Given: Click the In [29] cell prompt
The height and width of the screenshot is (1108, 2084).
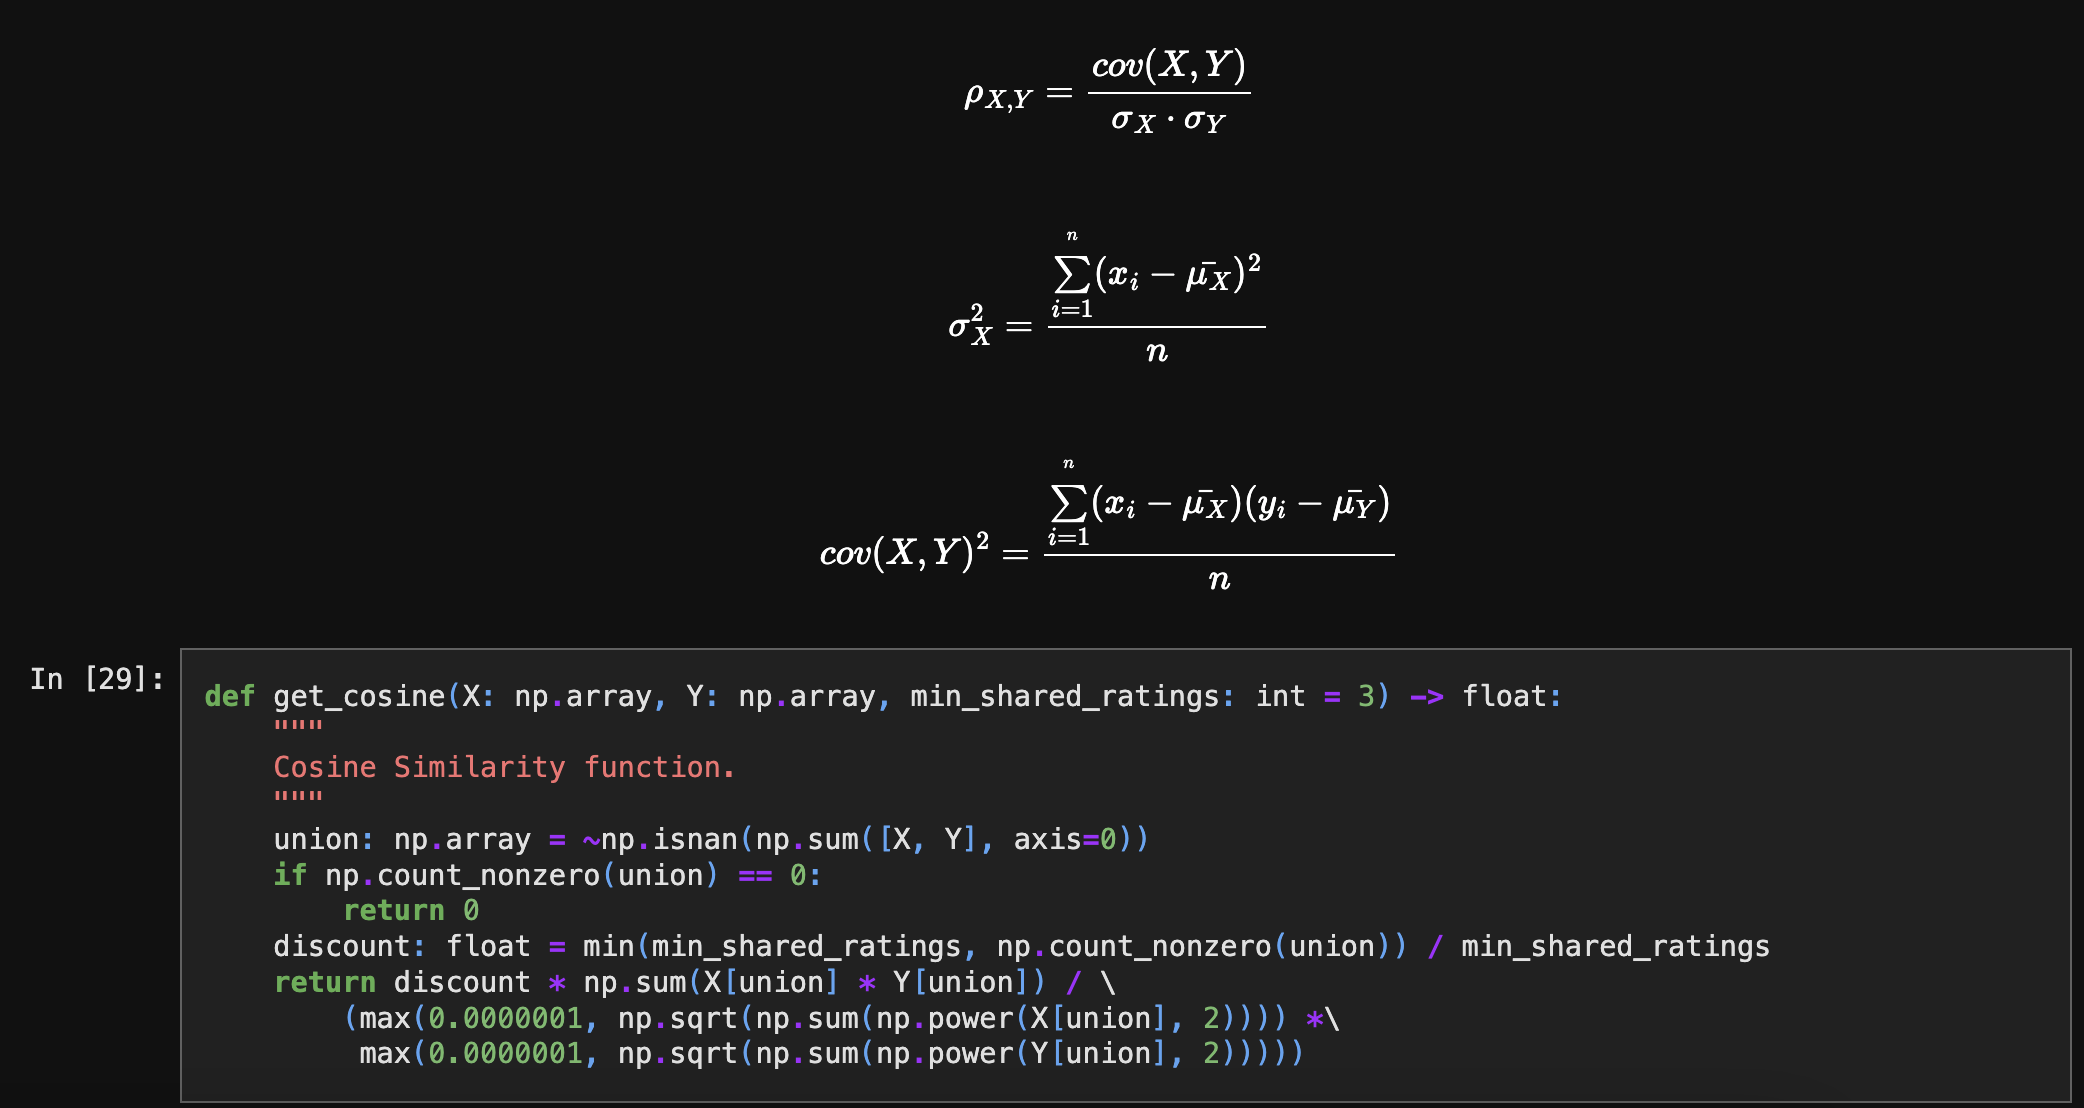Looking at the screenshot, I should pyautogui.click(x=95, y=680).
